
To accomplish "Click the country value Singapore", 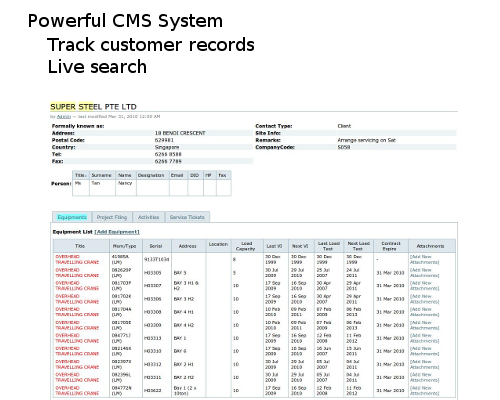I will [x=167, y=147].
